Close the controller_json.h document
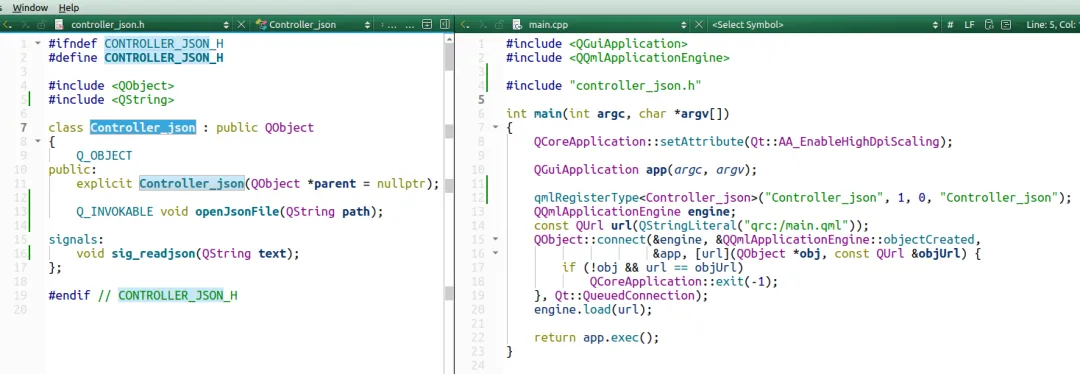This screenshot has height=374, width=1080. [x=241, y=24]
